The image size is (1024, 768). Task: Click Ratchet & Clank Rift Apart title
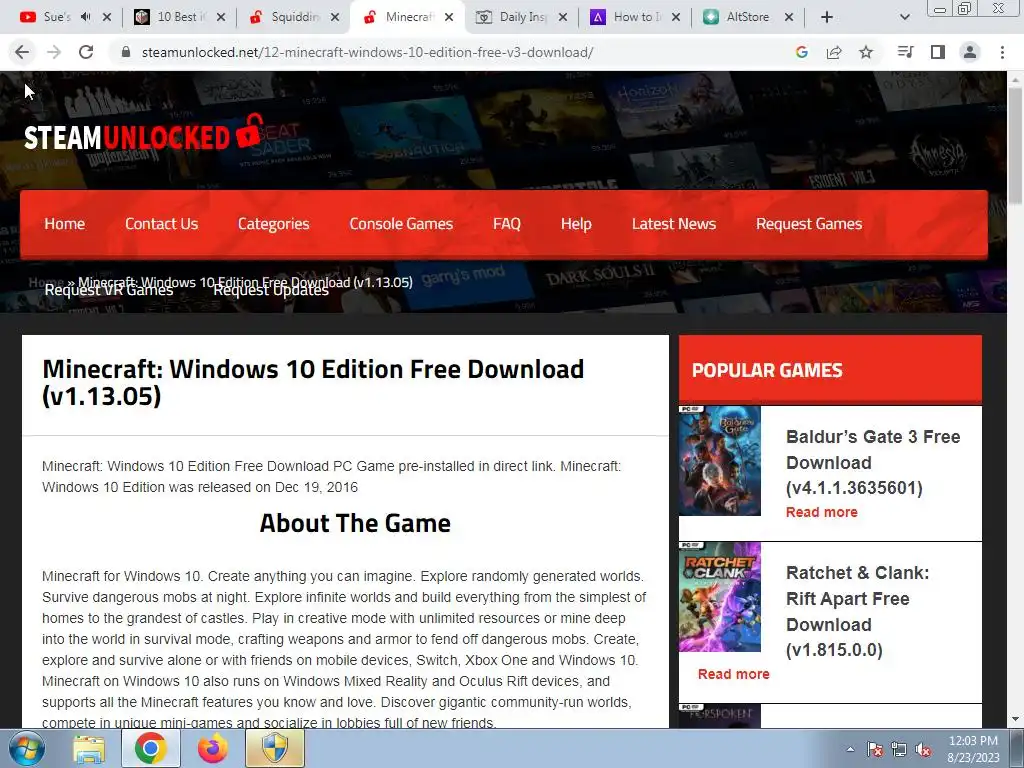click(857, 611)
